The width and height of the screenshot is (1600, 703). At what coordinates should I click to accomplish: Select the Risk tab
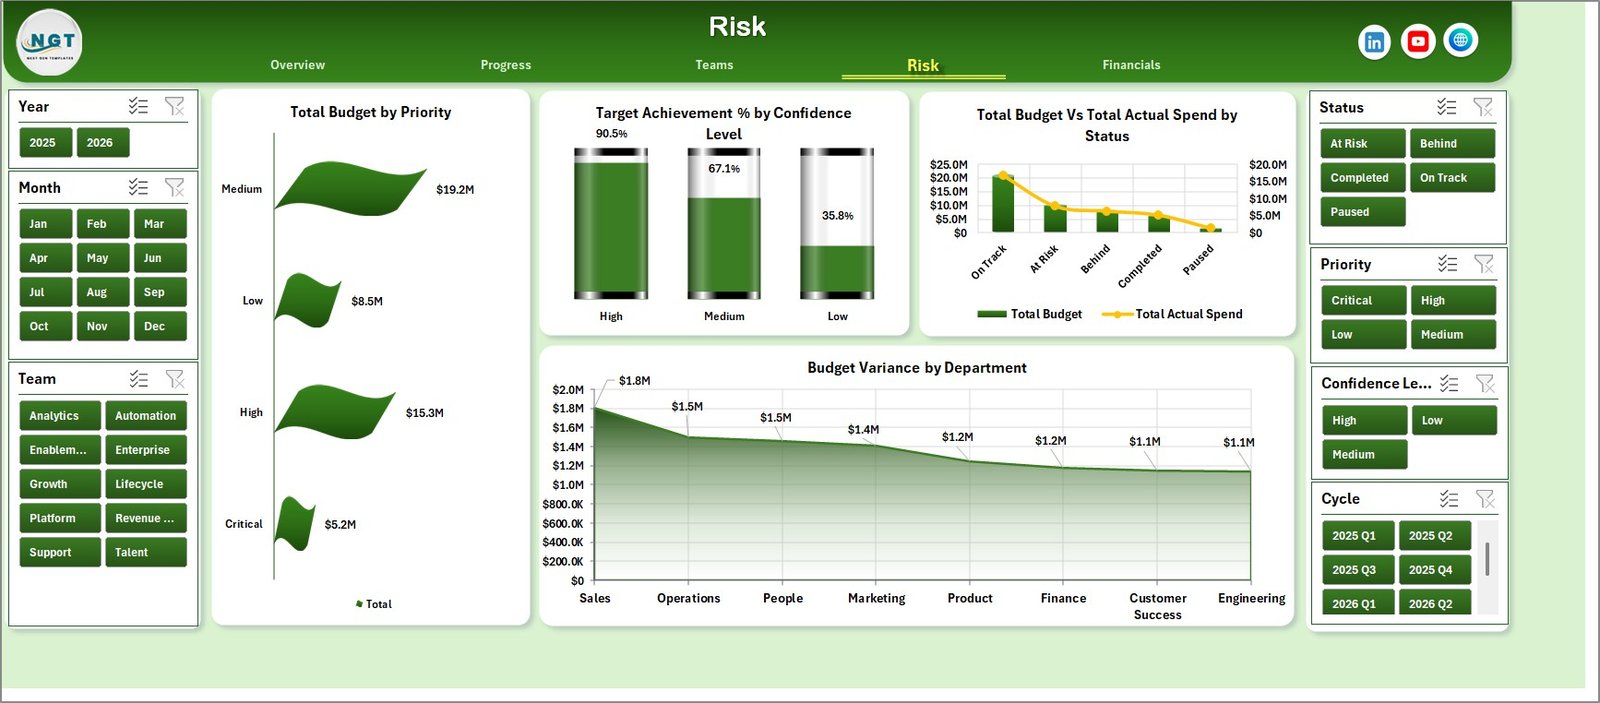coord(922,65)
